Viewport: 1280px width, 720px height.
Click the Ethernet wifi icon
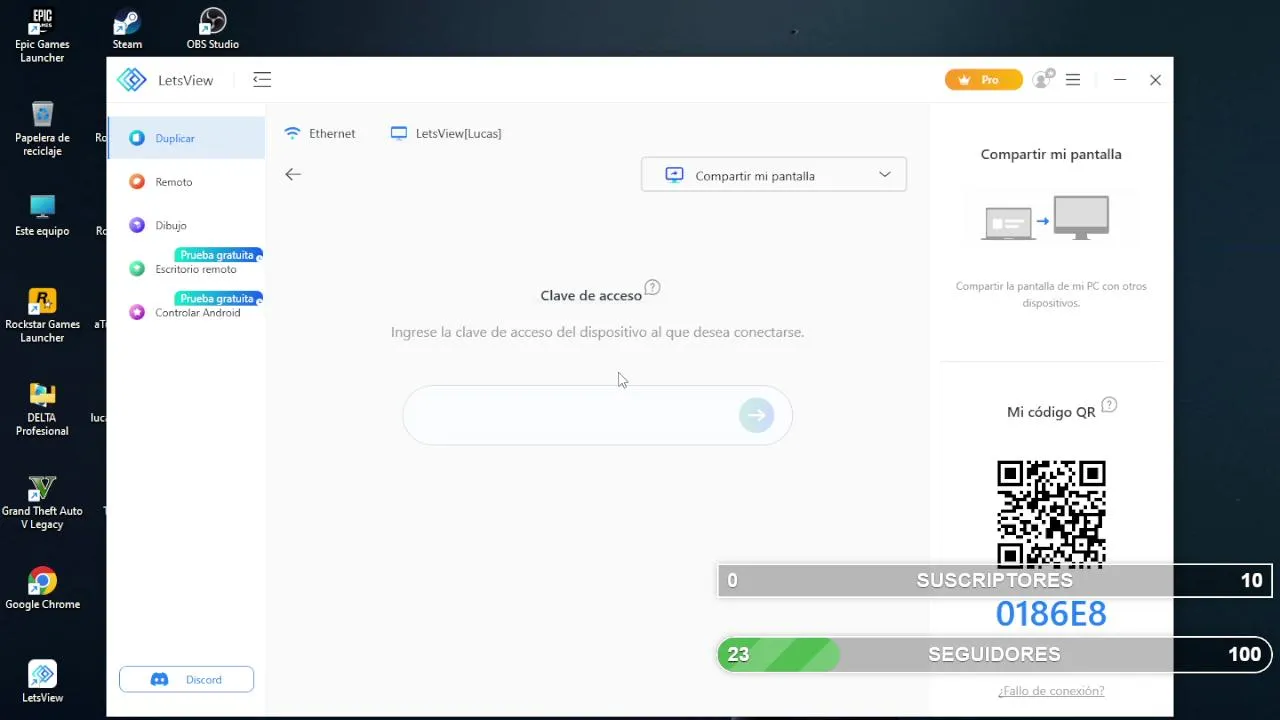[x=293, y=133]
